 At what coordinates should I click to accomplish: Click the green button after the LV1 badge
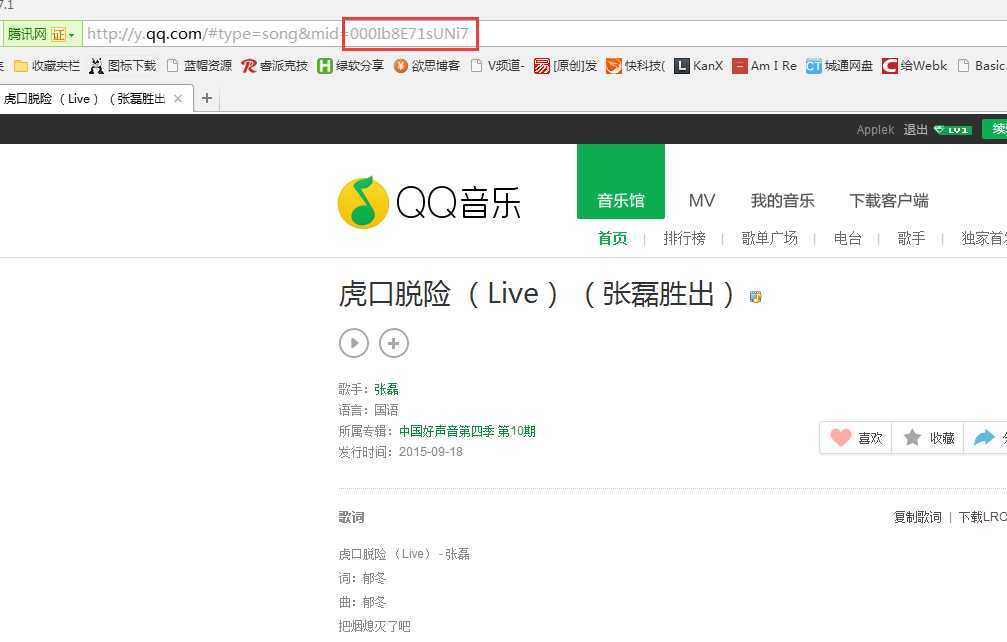[994, 129]
